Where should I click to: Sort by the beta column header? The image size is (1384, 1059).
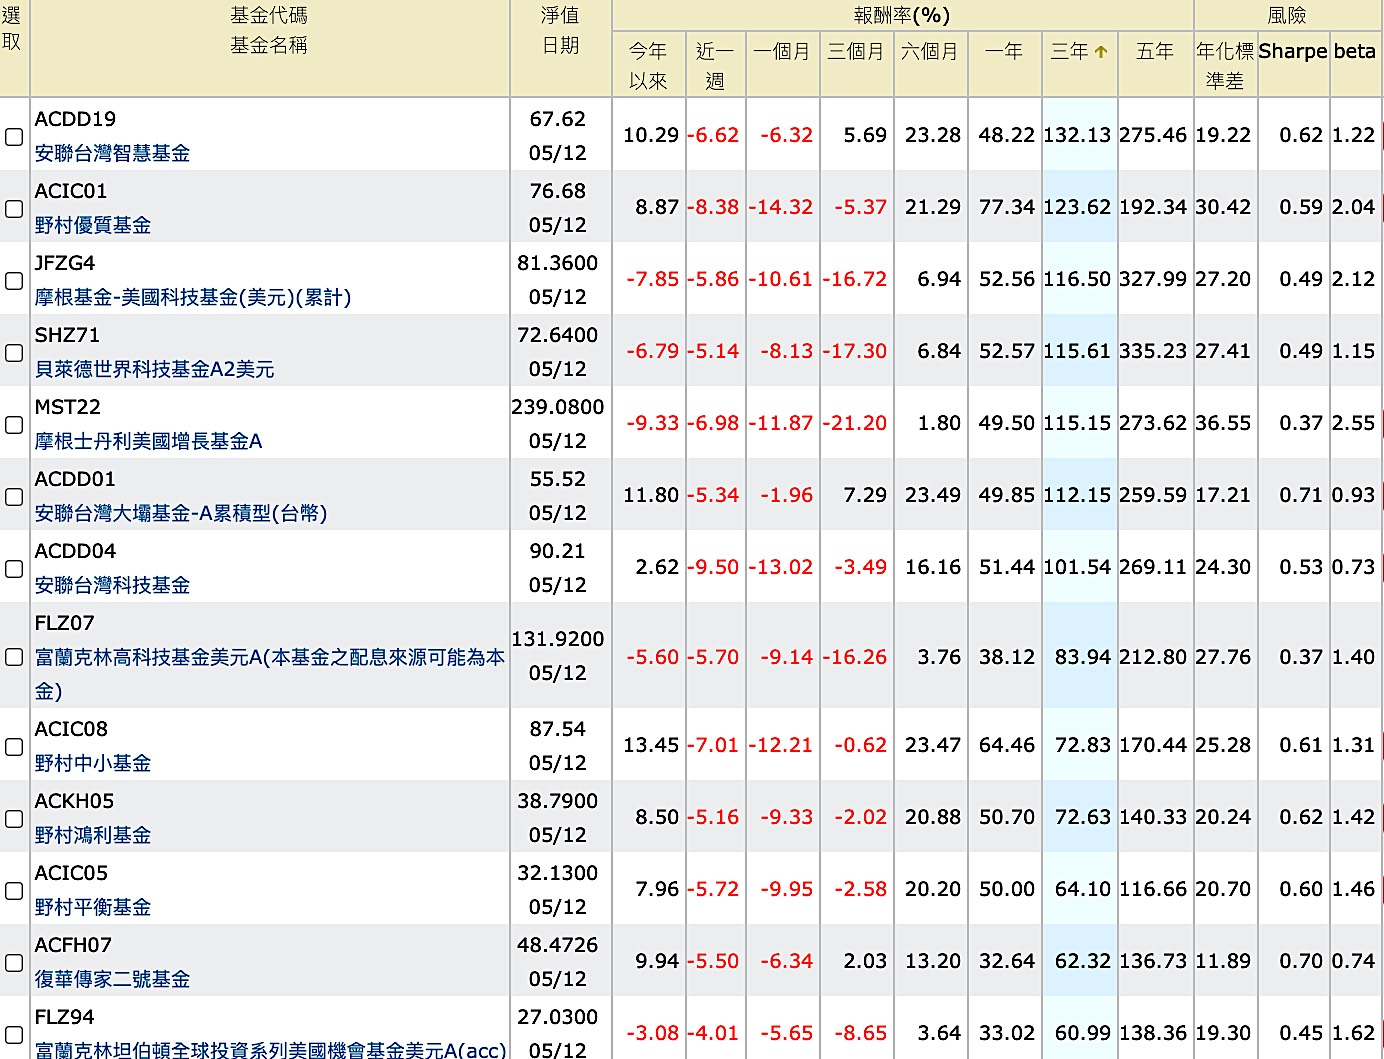(x=1355, y=51)
